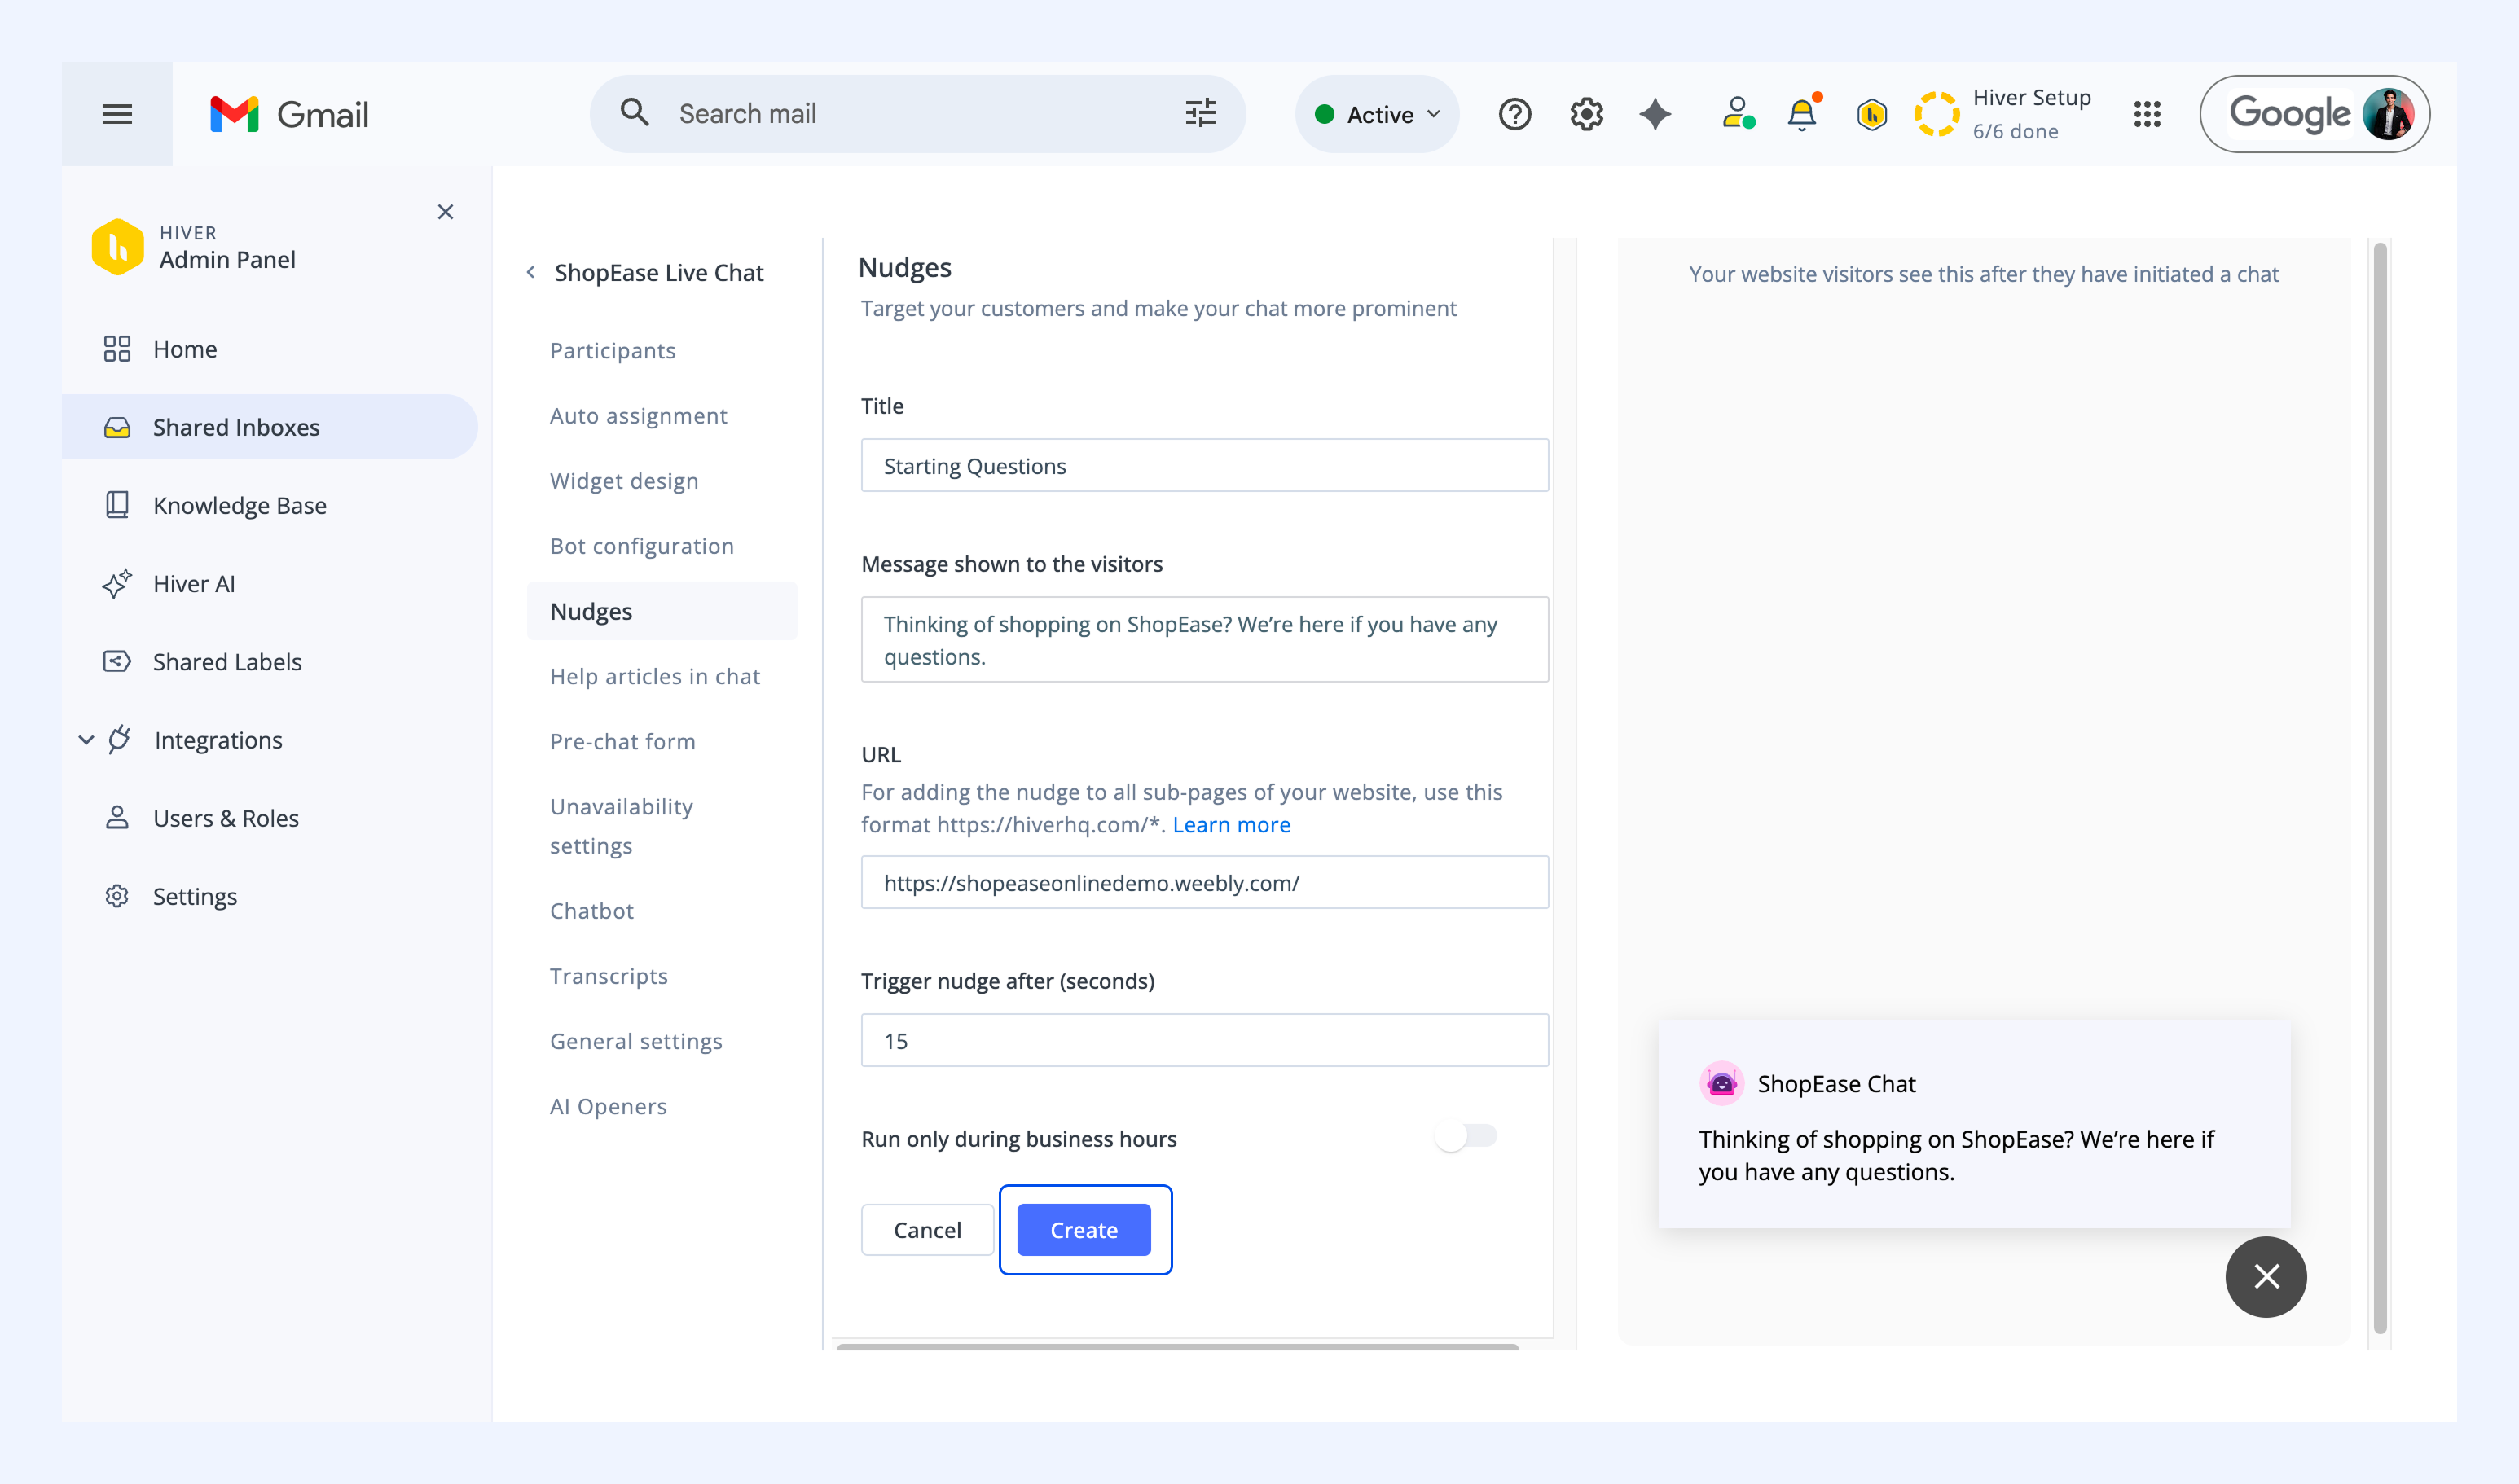Image resolution: width=2519 pixels, height=1484 pixels.
Task: Open the Chatbot tab
Action: (592, 911)
